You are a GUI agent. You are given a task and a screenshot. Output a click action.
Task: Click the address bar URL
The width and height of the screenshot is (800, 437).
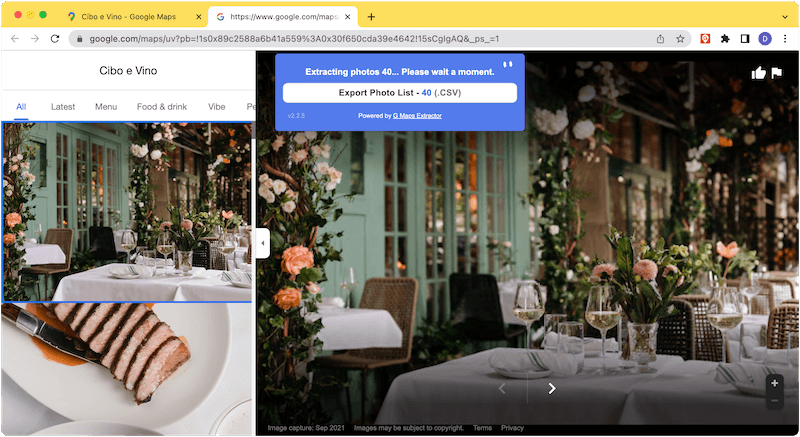tap(294, 39)
